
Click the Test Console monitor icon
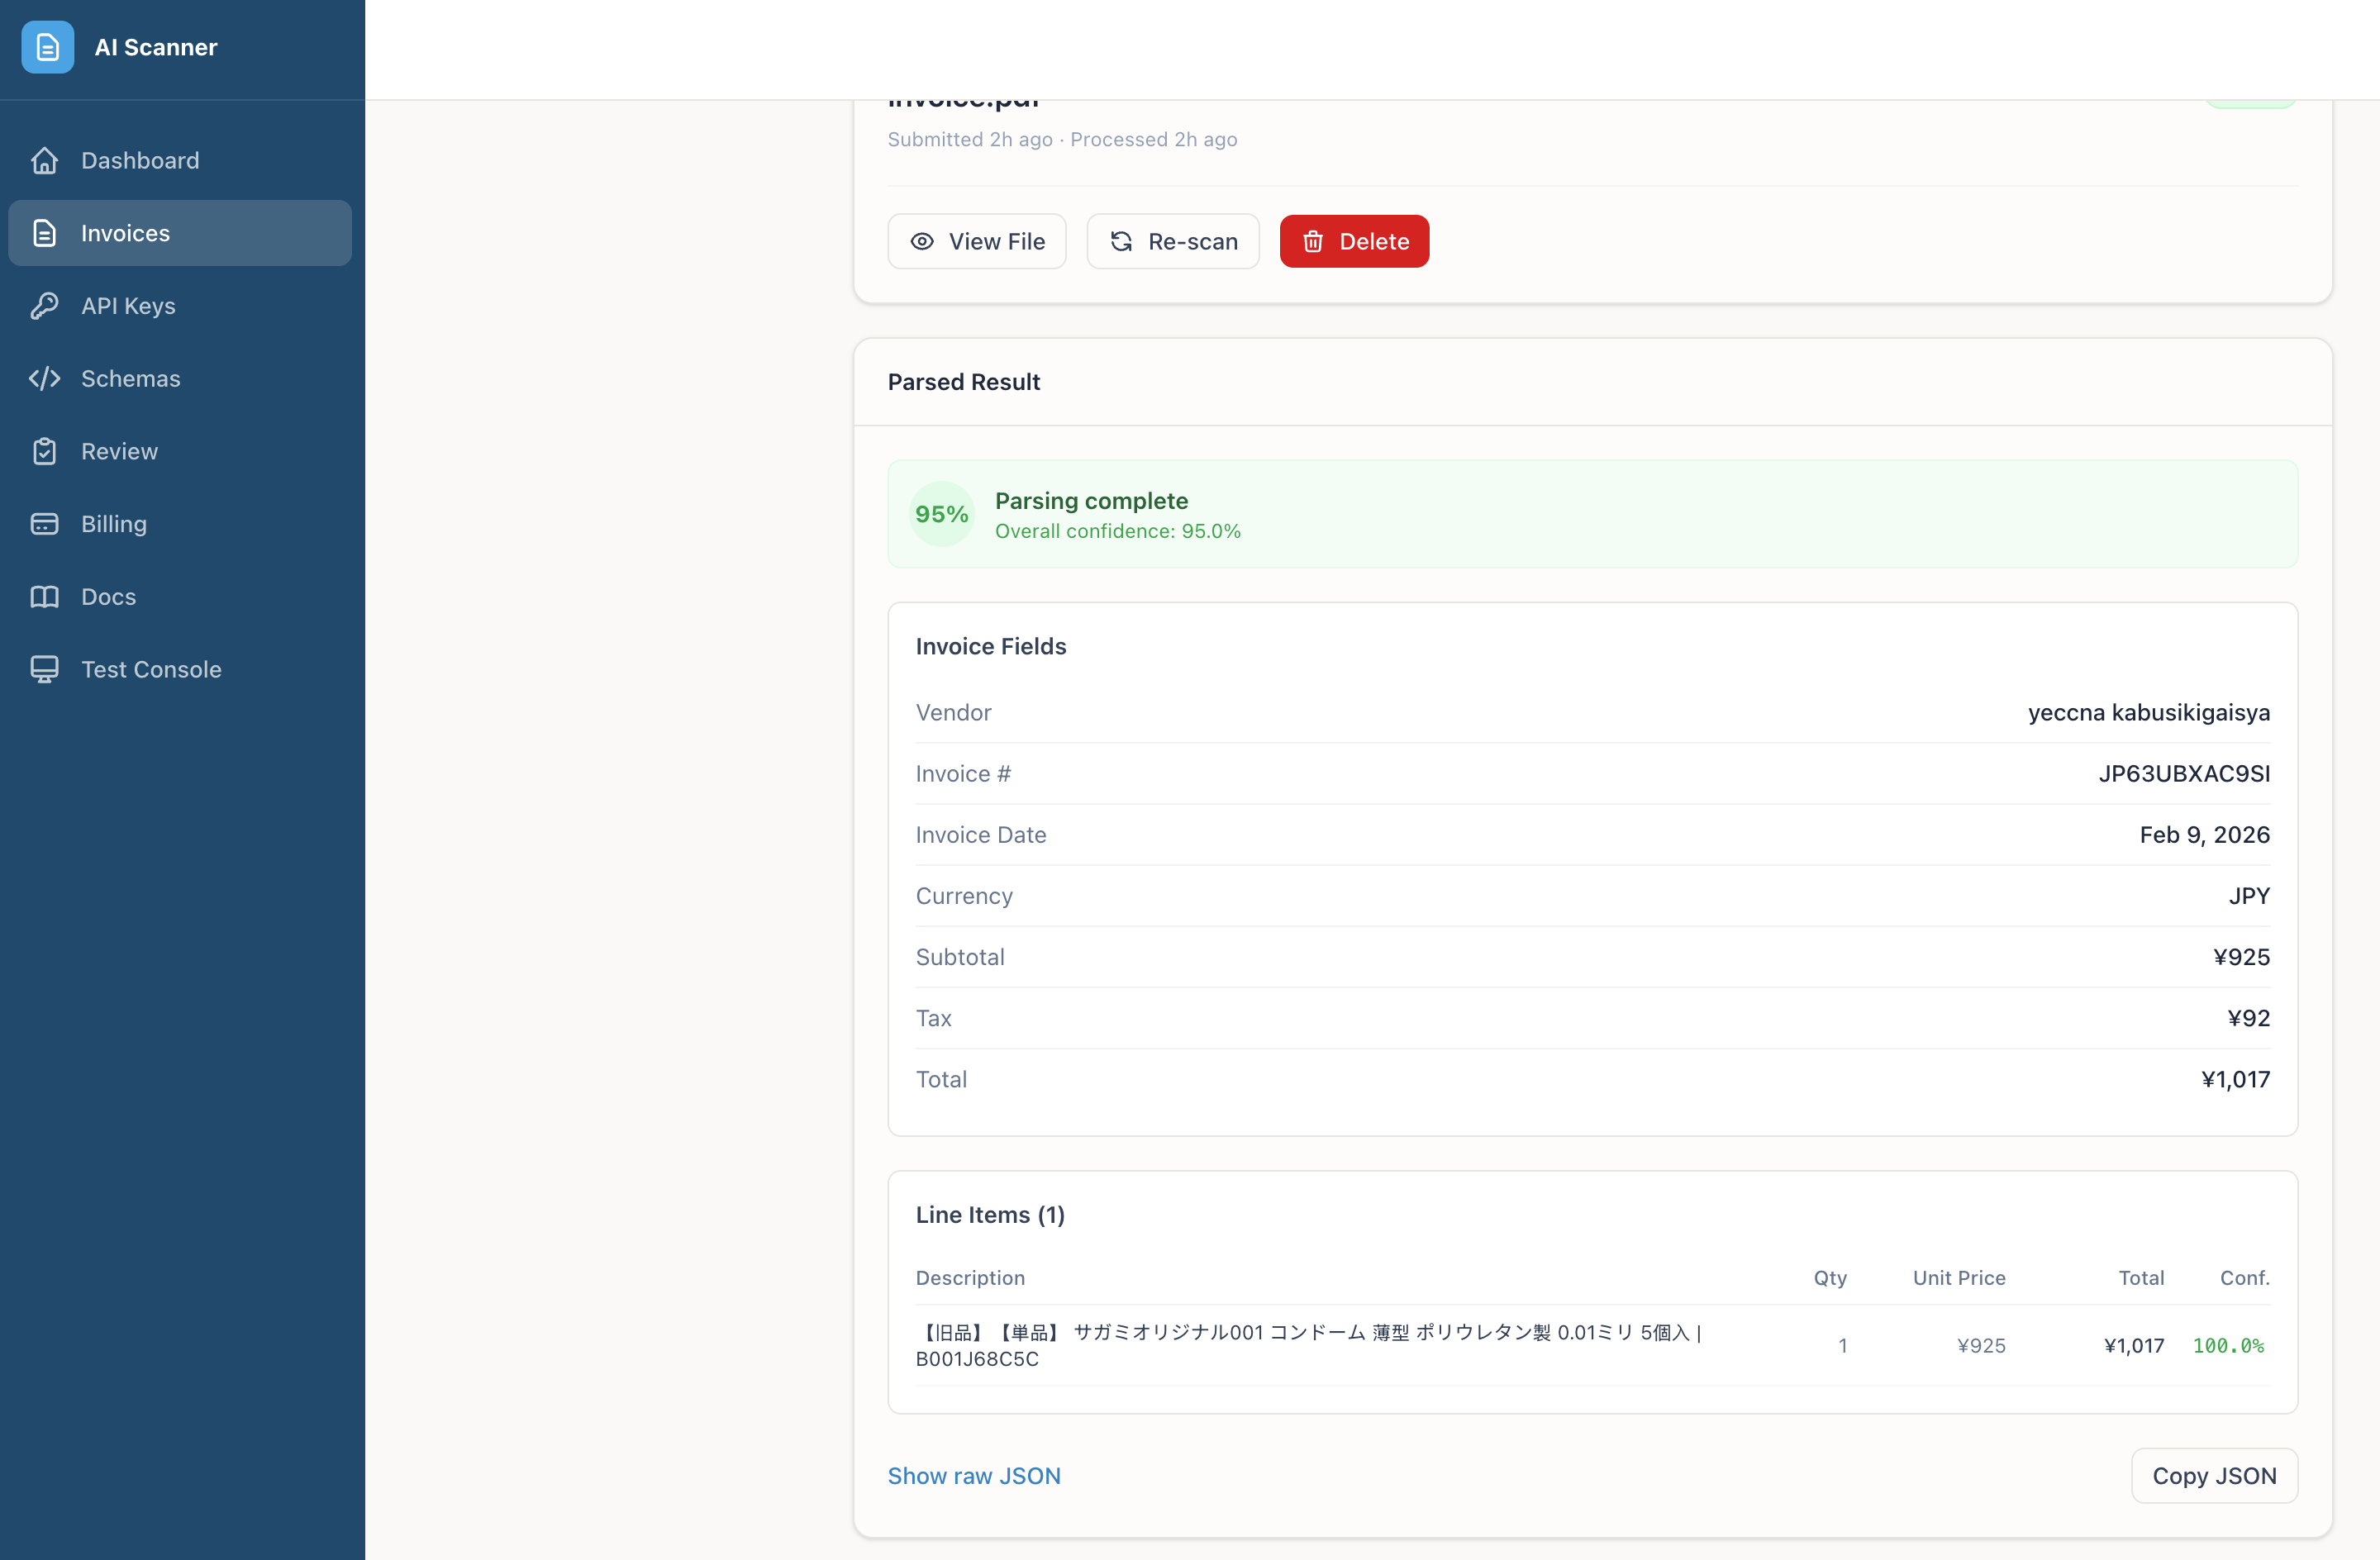pos(45,669)
